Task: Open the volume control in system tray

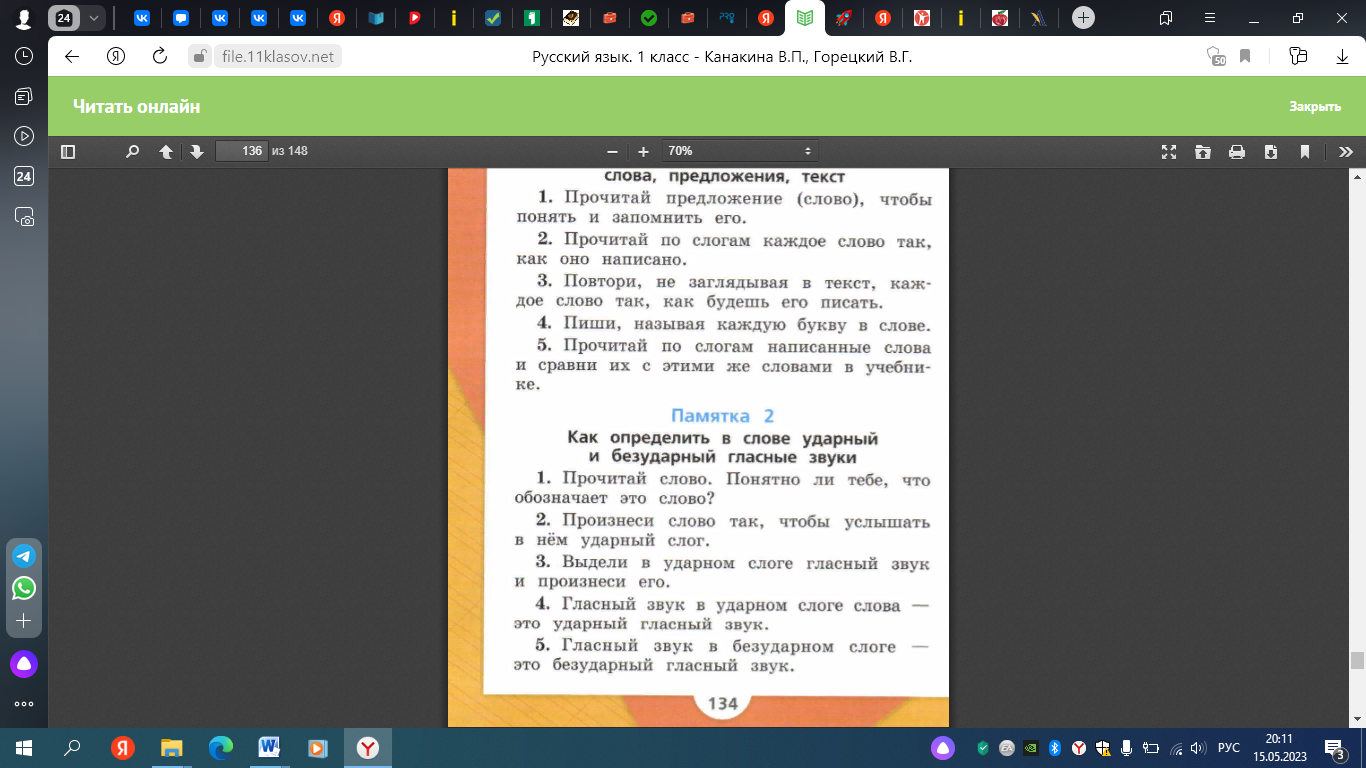Action: point(1199,748)
